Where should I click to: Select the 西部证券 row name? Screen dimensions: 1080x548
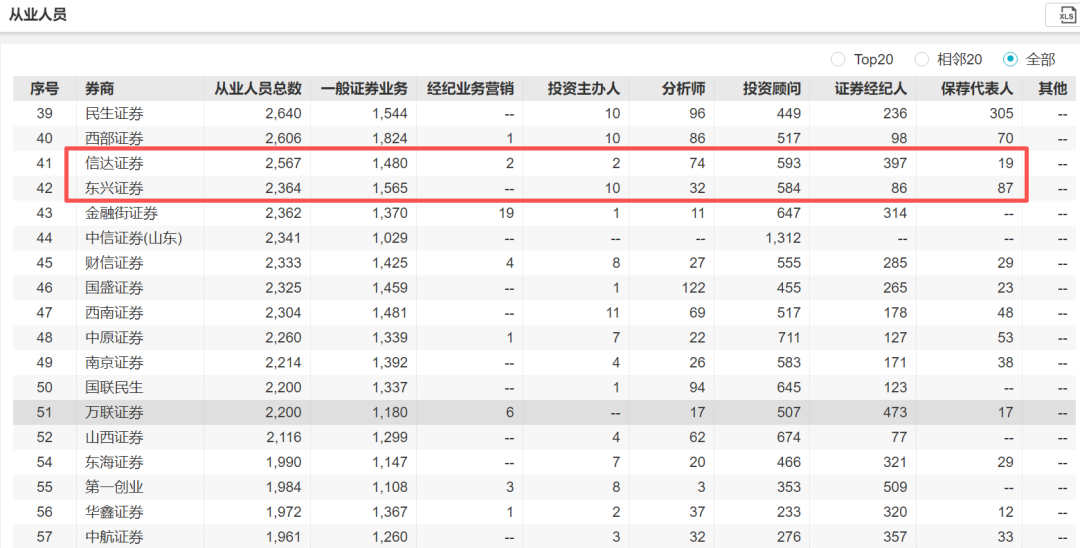pyautogui.click(x=114, y=138)
